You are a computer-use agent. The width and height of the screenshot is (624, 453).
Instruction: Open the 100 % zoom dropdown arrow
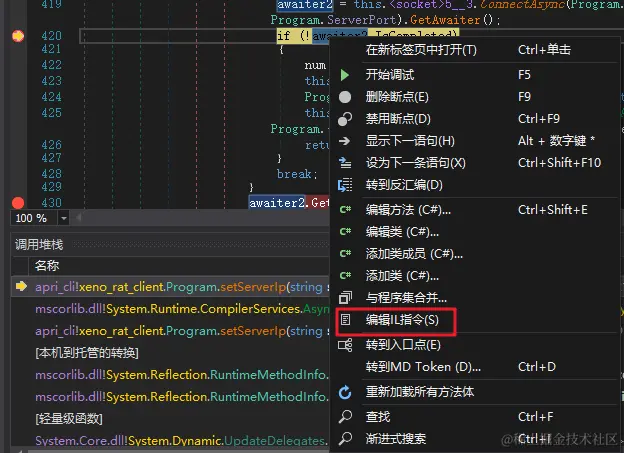pos(64,218)
